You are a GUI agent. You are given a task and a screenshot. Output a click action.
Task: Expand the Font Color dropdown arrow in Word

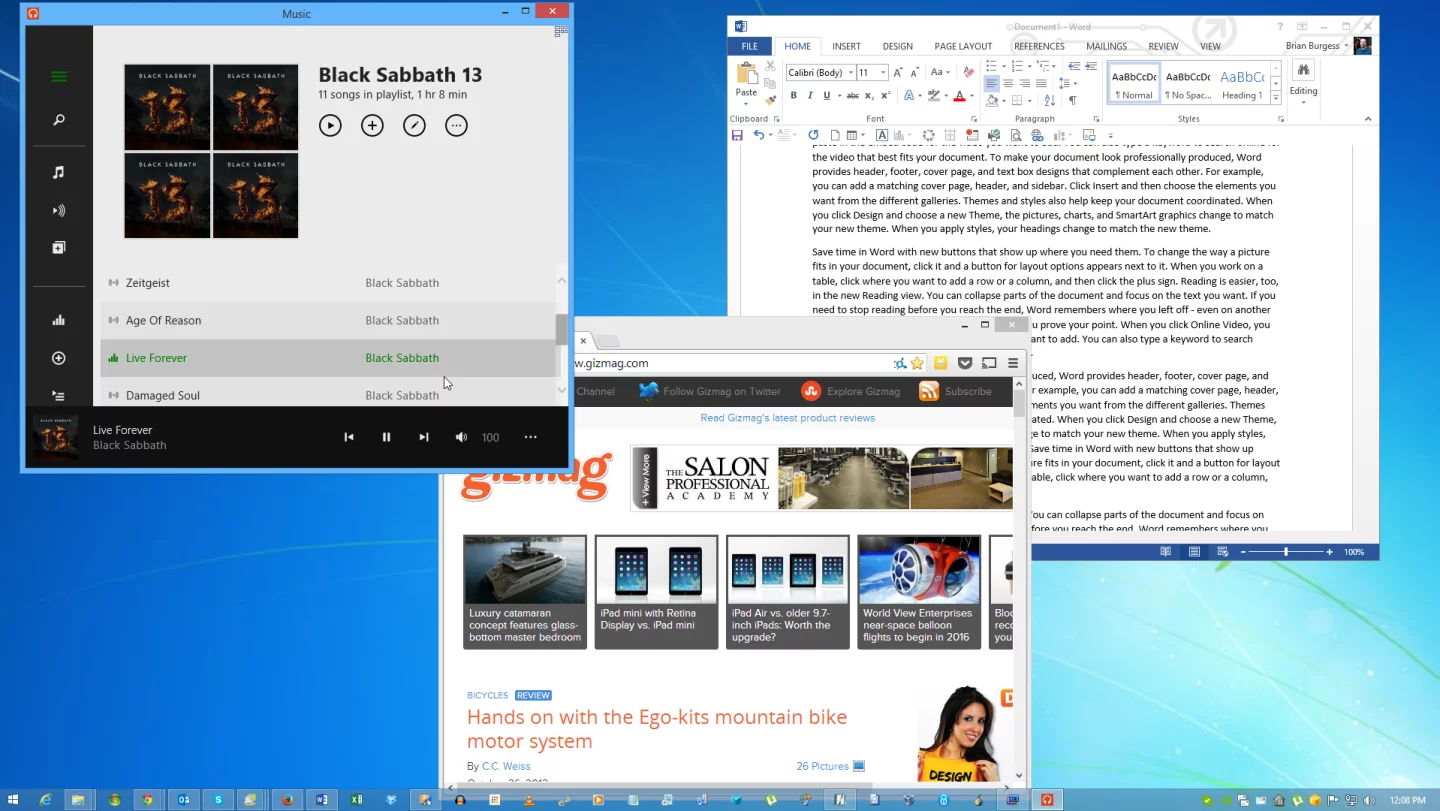[x=971, y=96]
